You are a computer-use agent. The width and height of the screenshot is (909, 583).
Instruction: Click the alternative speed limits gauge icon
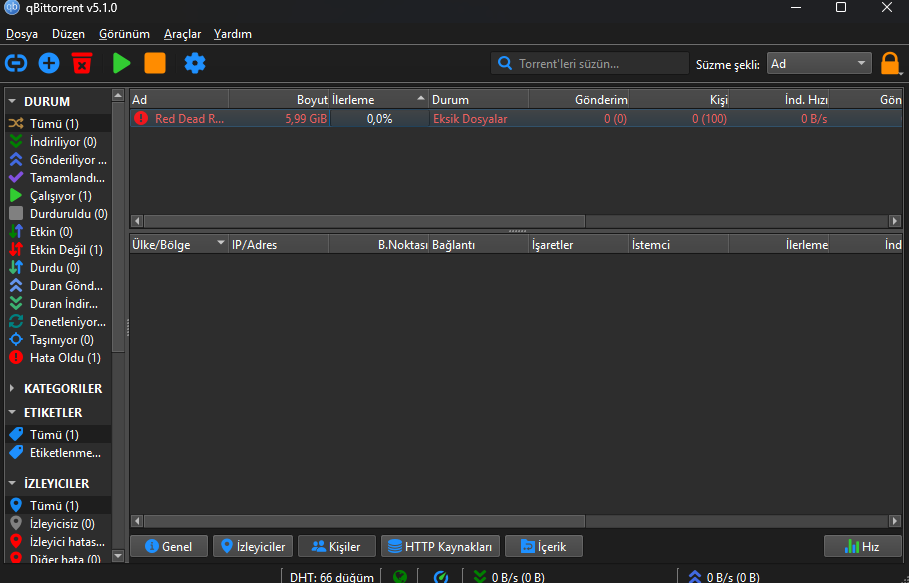tap(441, 577)
